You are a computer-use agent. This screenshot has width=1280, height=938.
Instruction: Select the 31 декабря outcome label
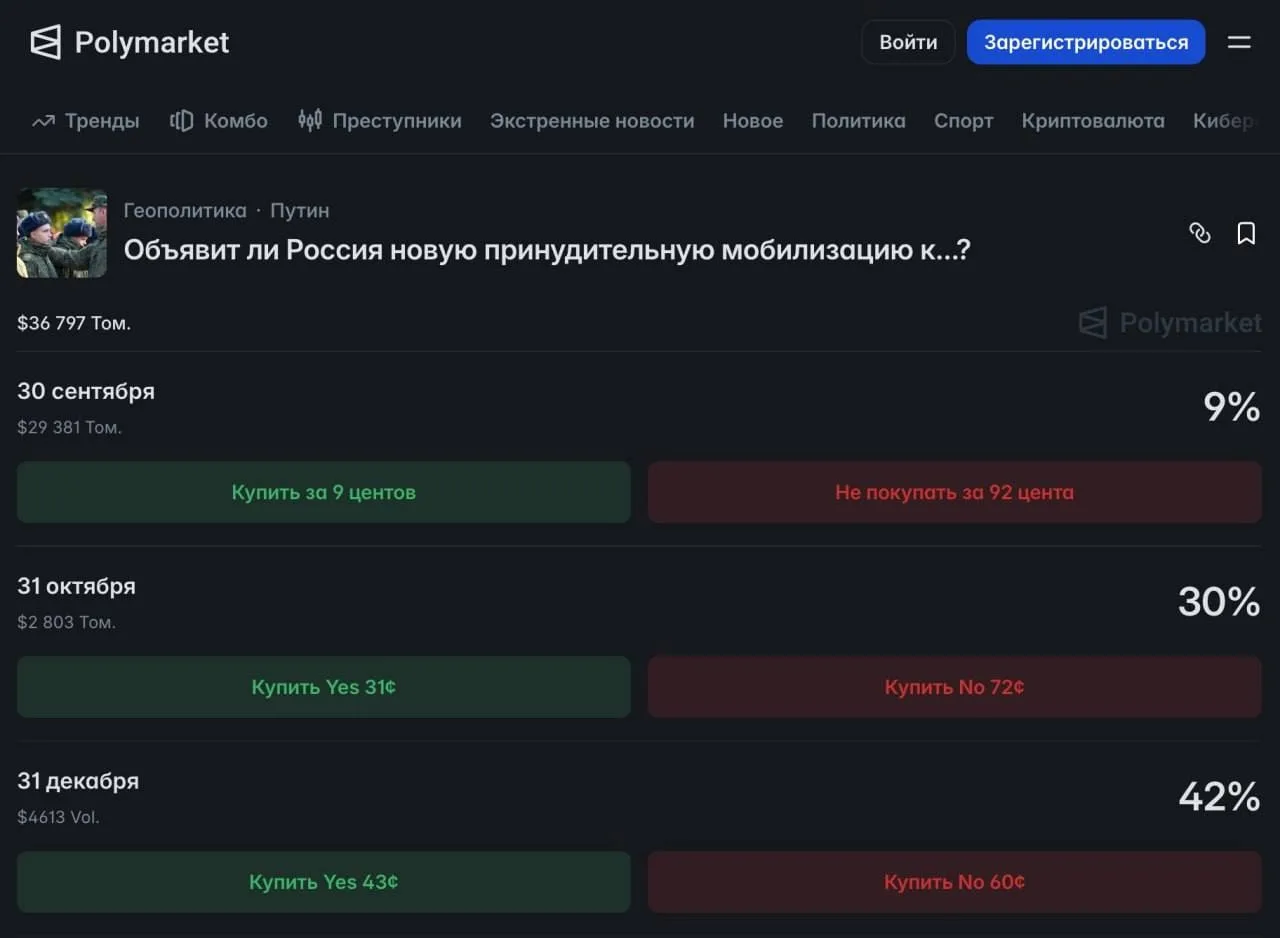pos(78,781)
